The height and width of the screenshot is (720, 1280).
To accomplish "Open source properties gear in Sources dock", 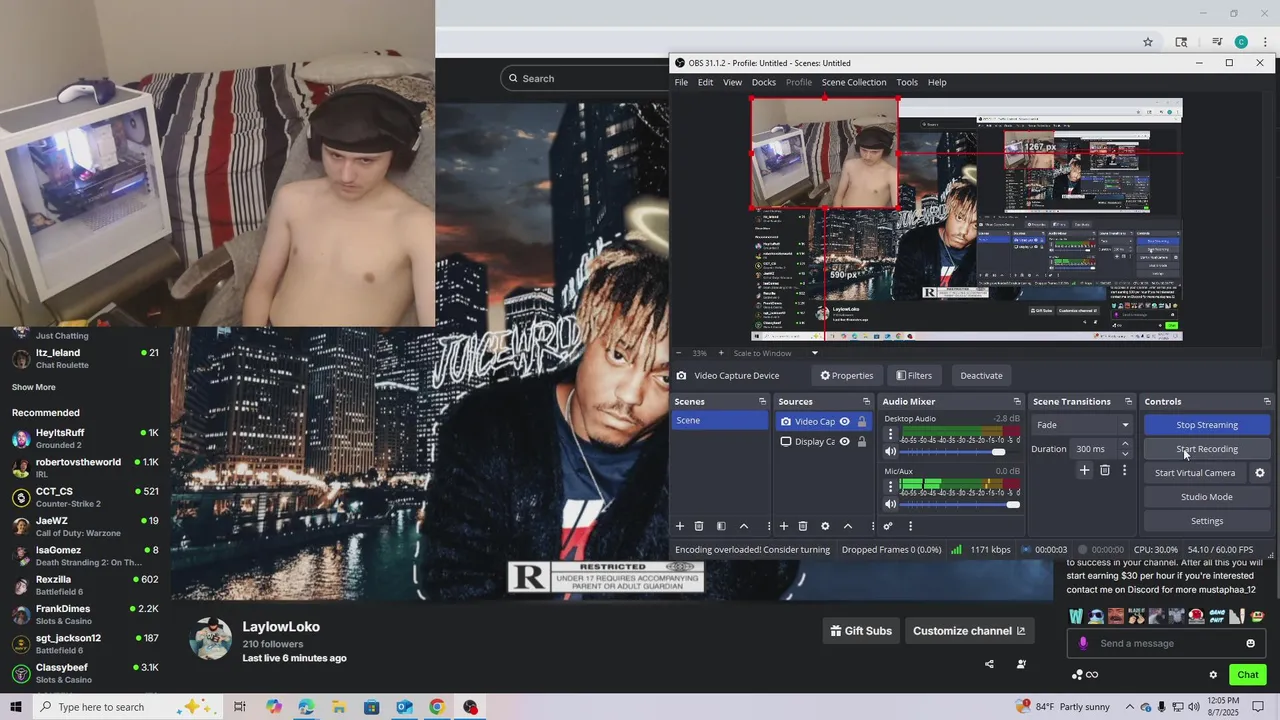I will [x=825, y=526].
